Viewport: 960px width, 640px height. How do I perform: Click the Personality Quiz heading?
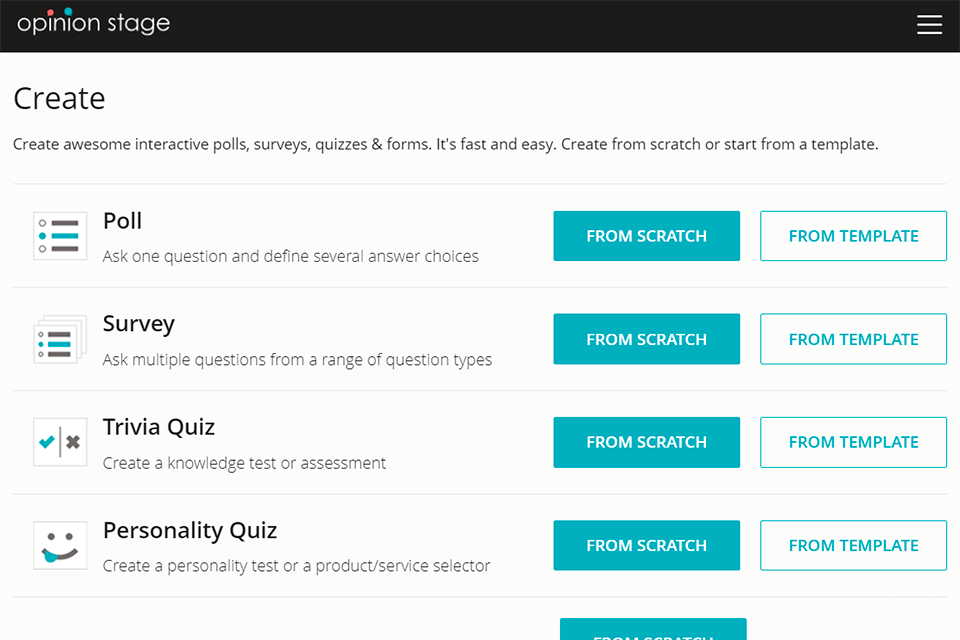(x=190, y=530)
